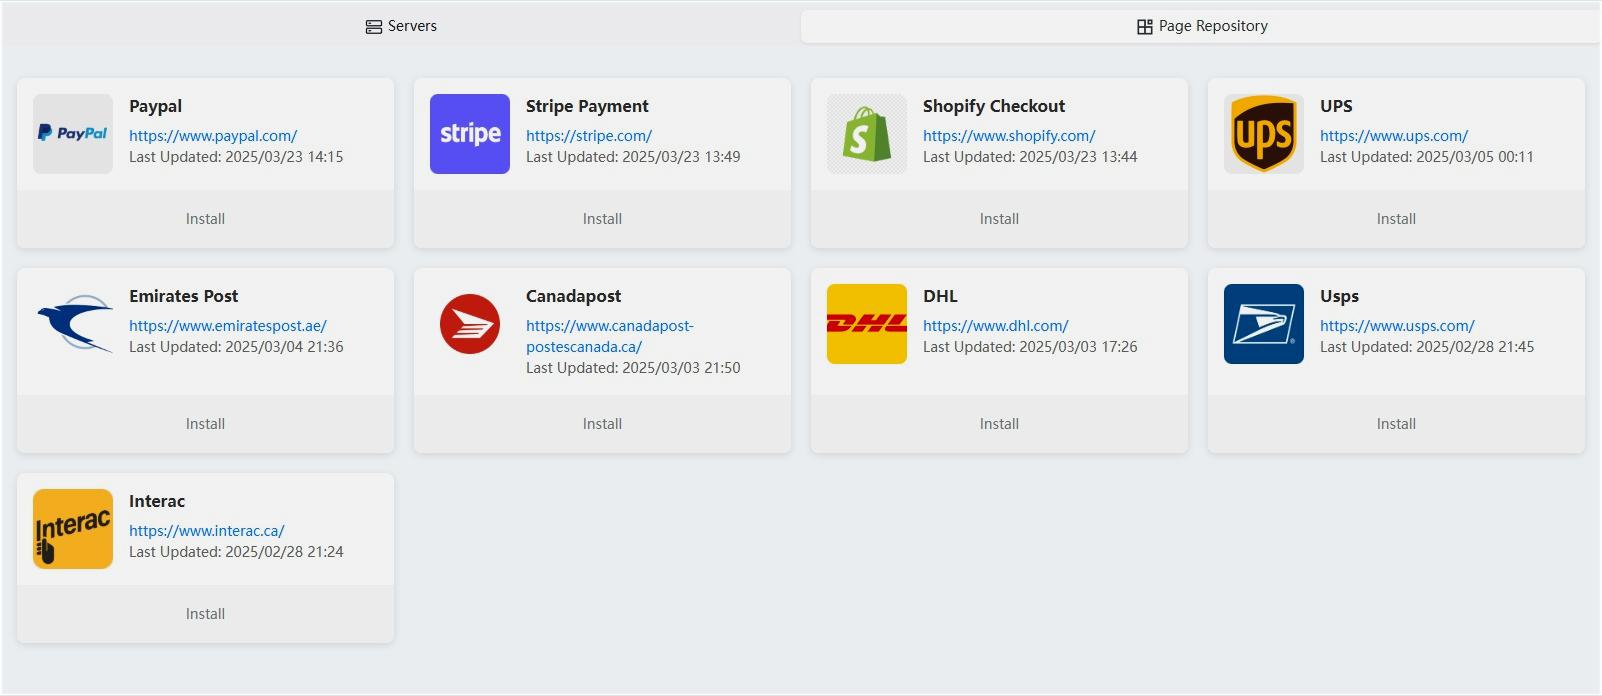Image resolution: width=1602 pixels, height=696 pixels.
Task: Install the DHL page
Action: pos(999,424)
